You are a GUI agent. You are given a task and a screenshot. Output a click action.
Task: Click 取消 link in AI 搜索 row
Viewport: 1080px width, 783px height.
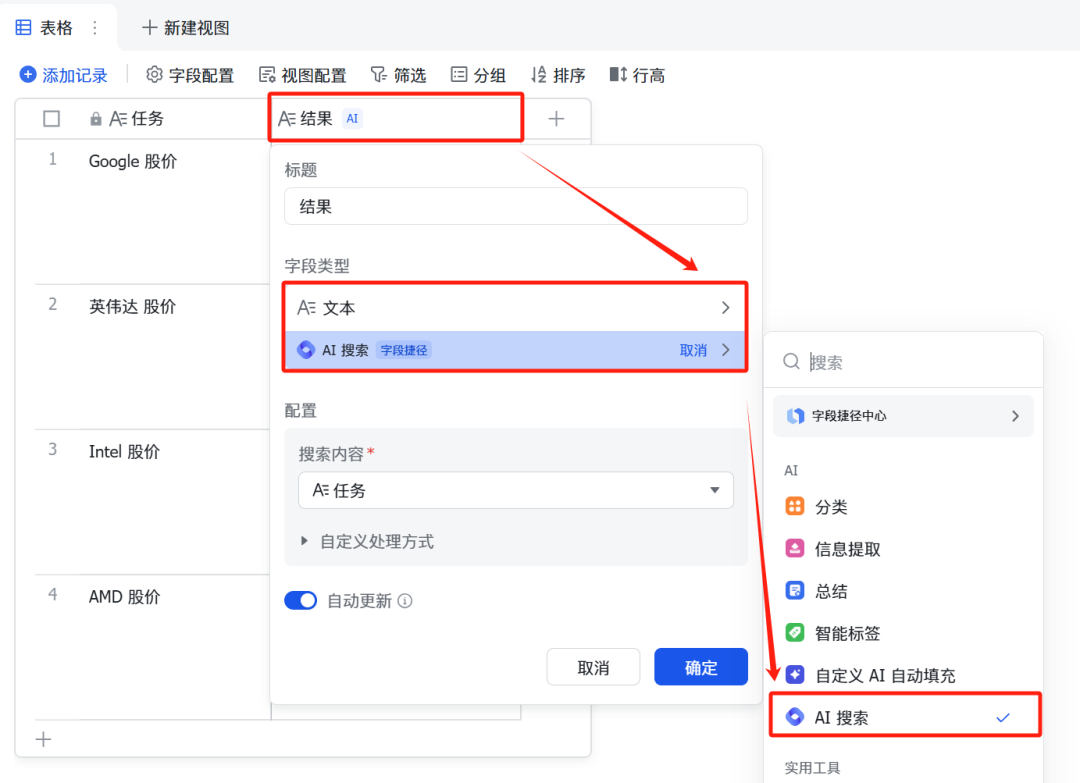coord(693,350)
